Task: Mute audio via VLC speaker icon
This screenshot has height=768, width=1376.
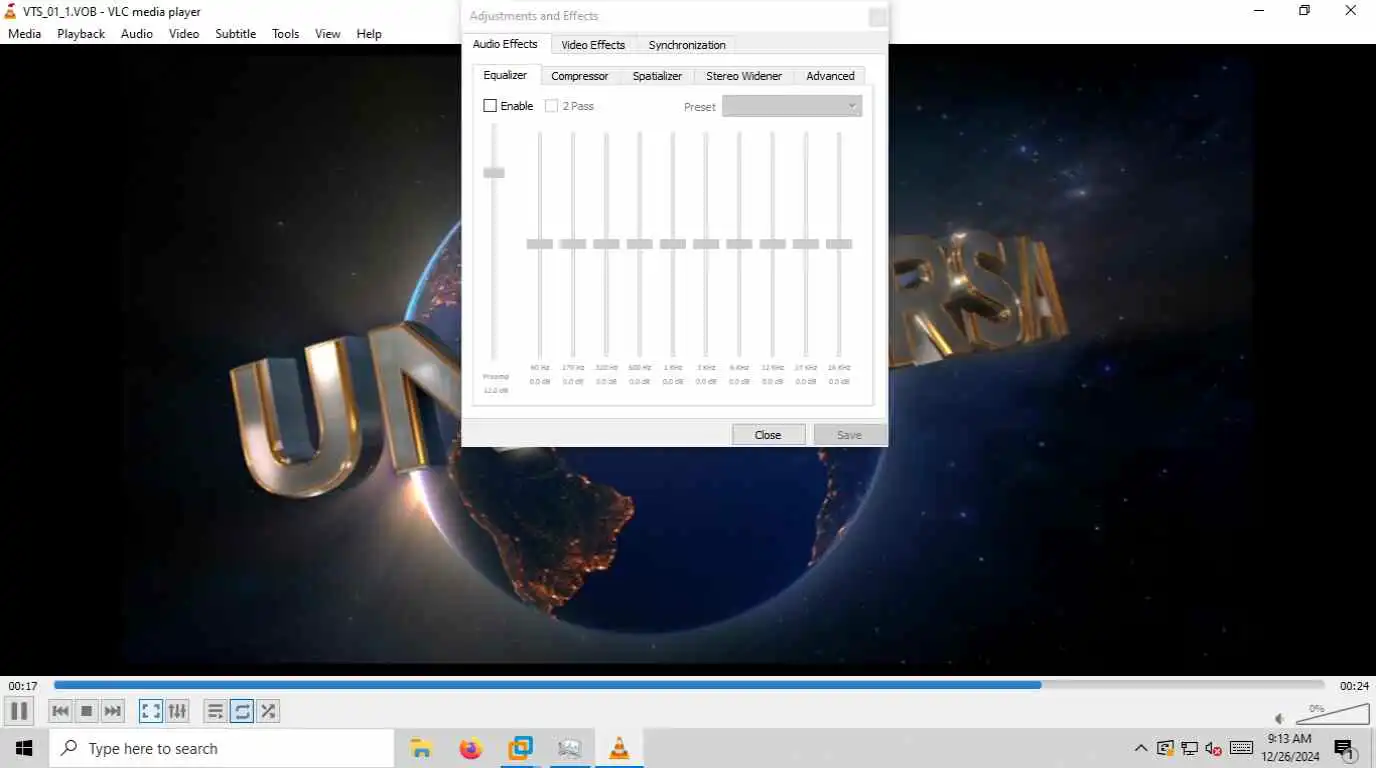Action: pyautogui.click(x=1279, y=718)
